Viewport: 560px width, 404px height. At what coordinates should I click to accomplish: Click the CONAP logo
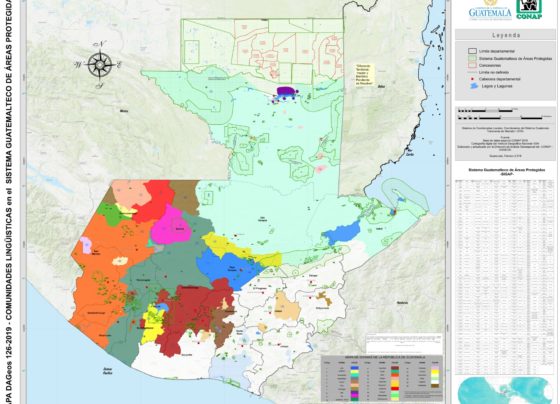point(529,9)
